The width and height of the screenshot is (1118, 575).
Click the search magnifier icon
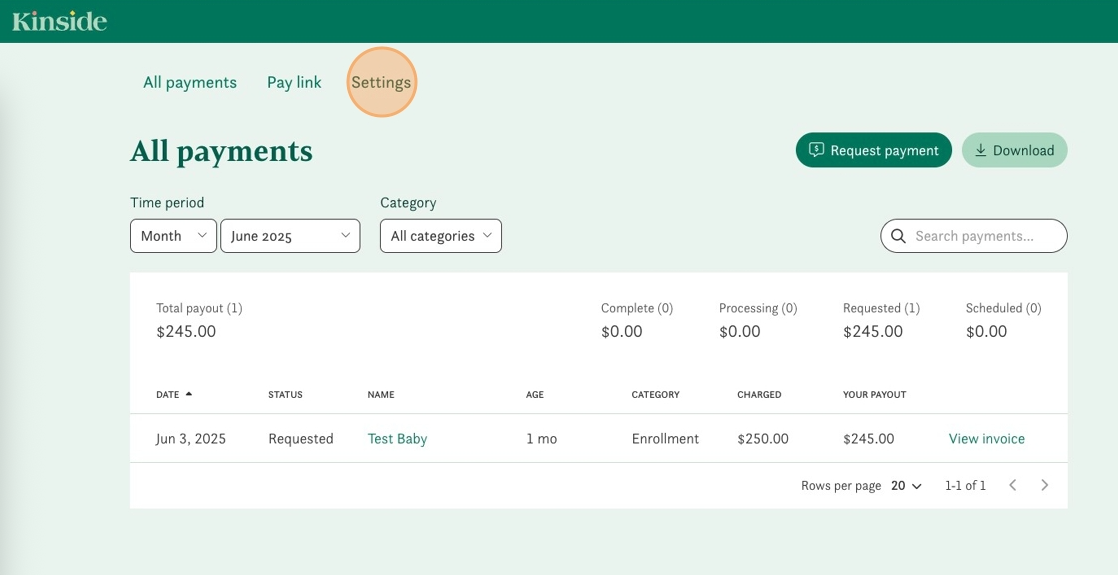(x=898, y=236)
